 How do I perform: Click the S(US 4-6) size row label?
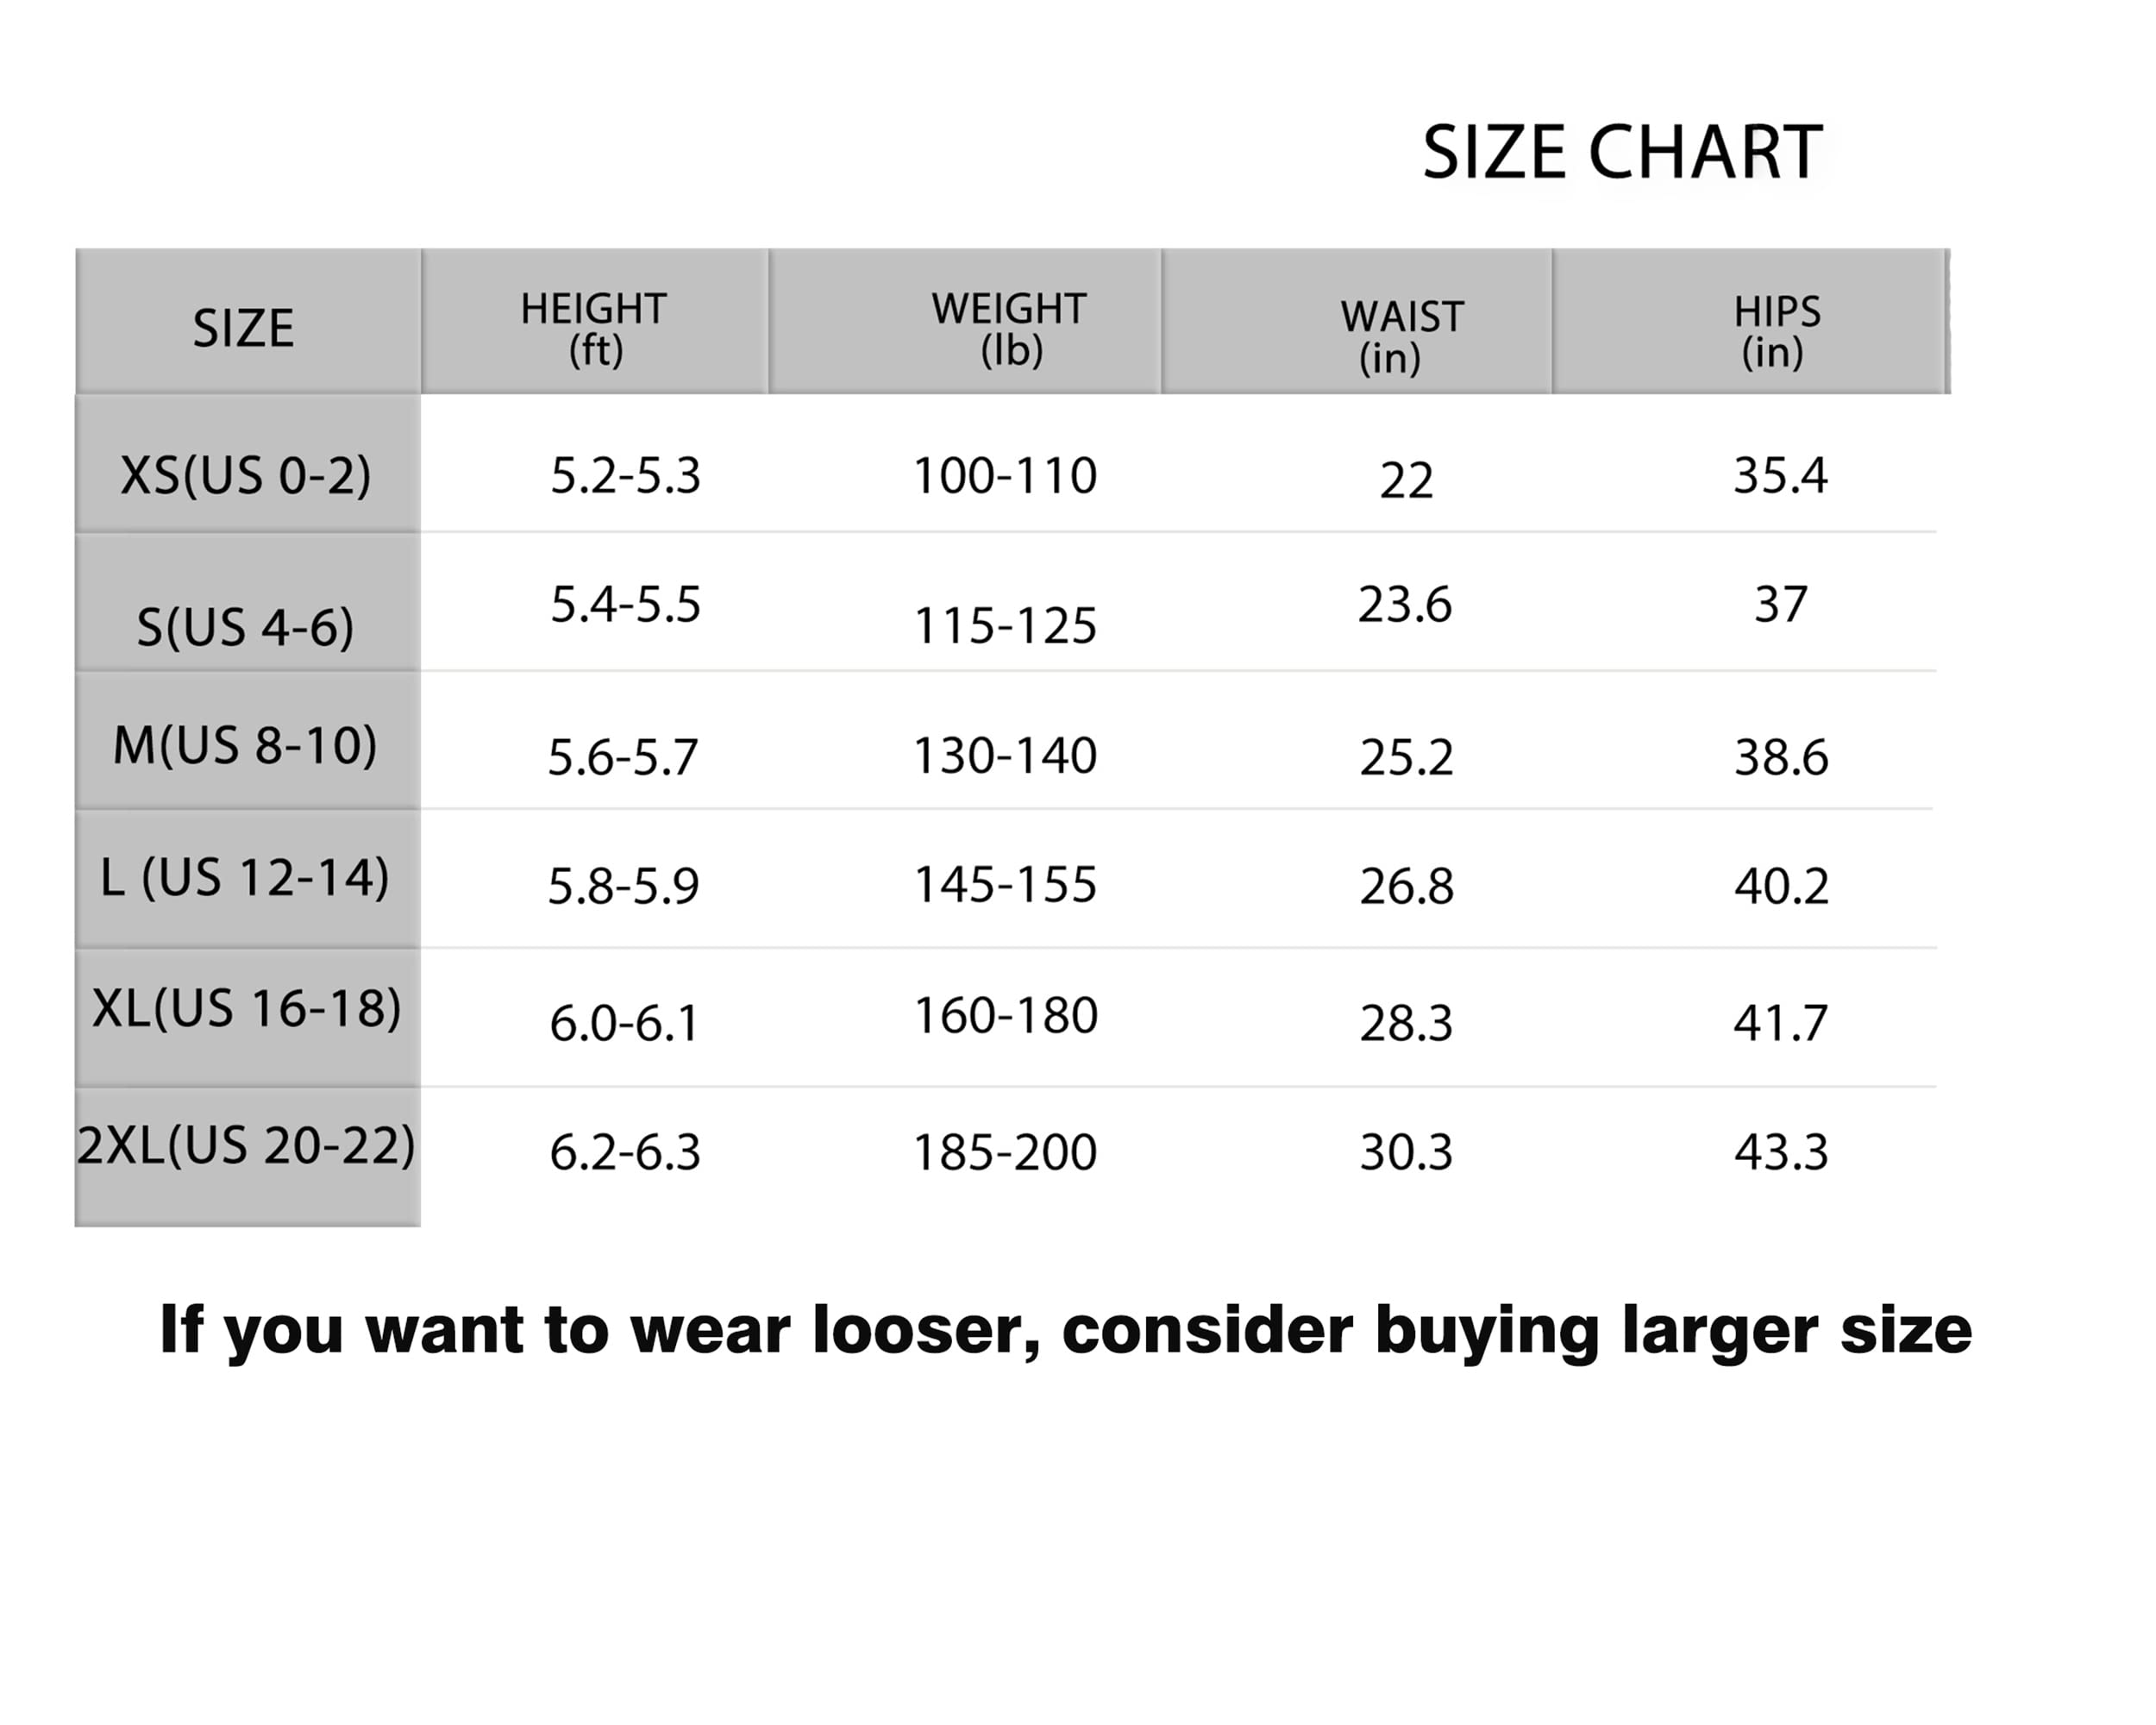click(x=246, y=627)
